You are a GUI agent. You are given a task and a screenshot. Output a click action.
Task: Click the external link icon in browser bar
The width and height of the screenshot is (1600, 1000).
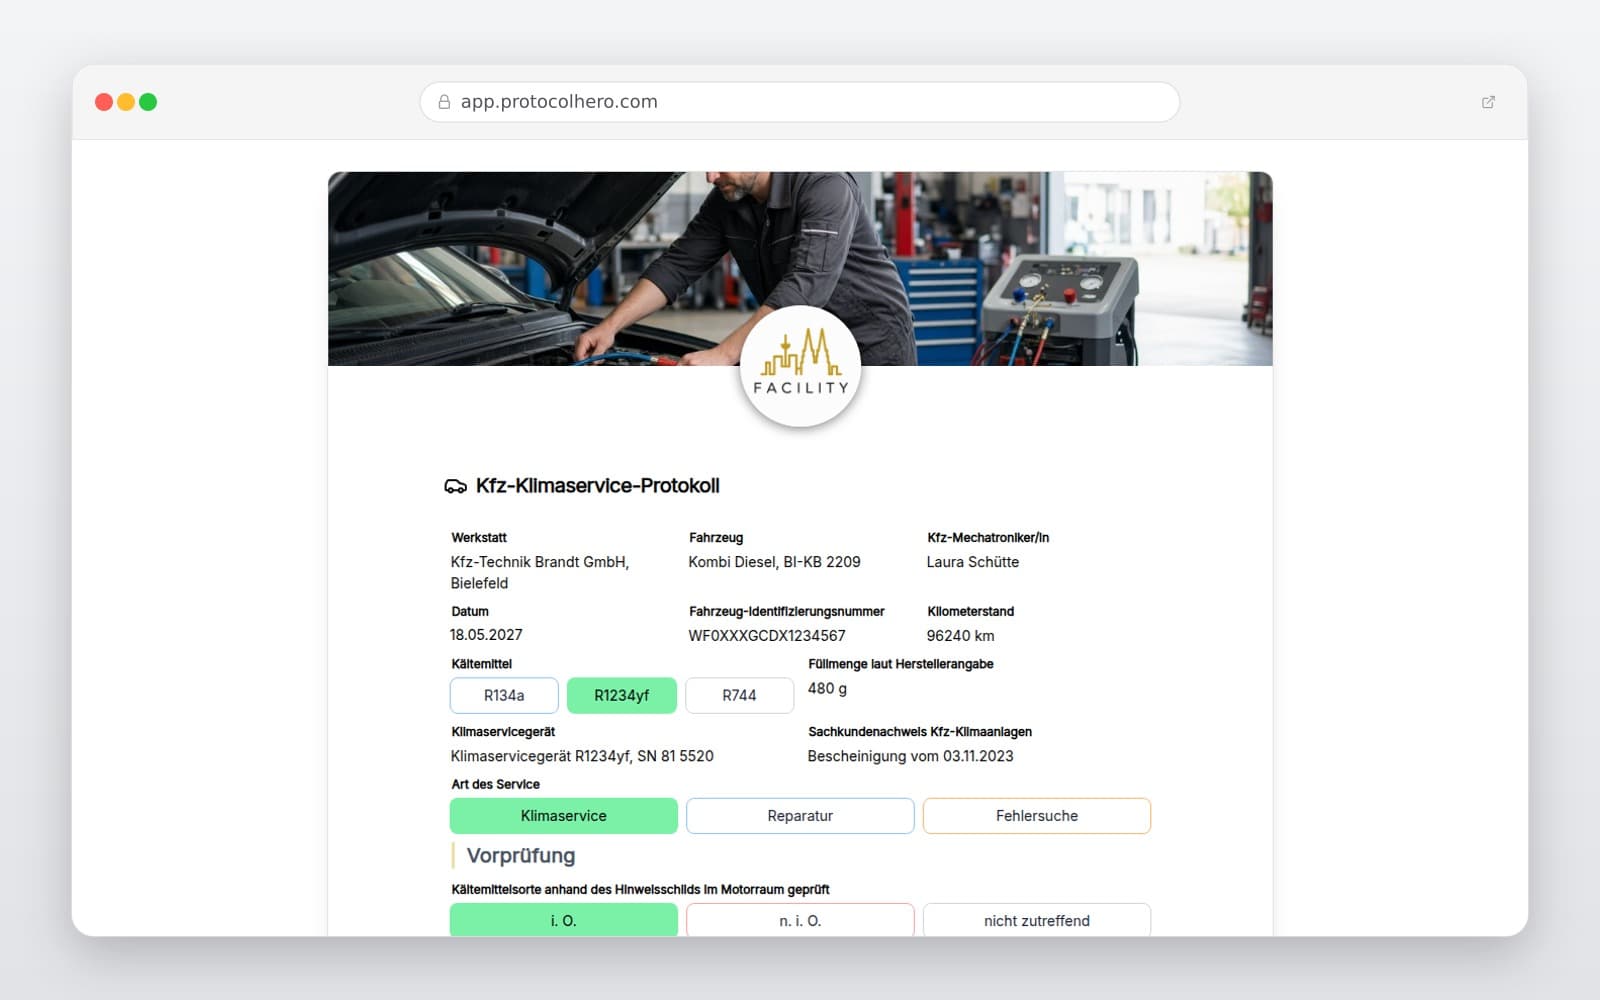(x=1488, y=102)
